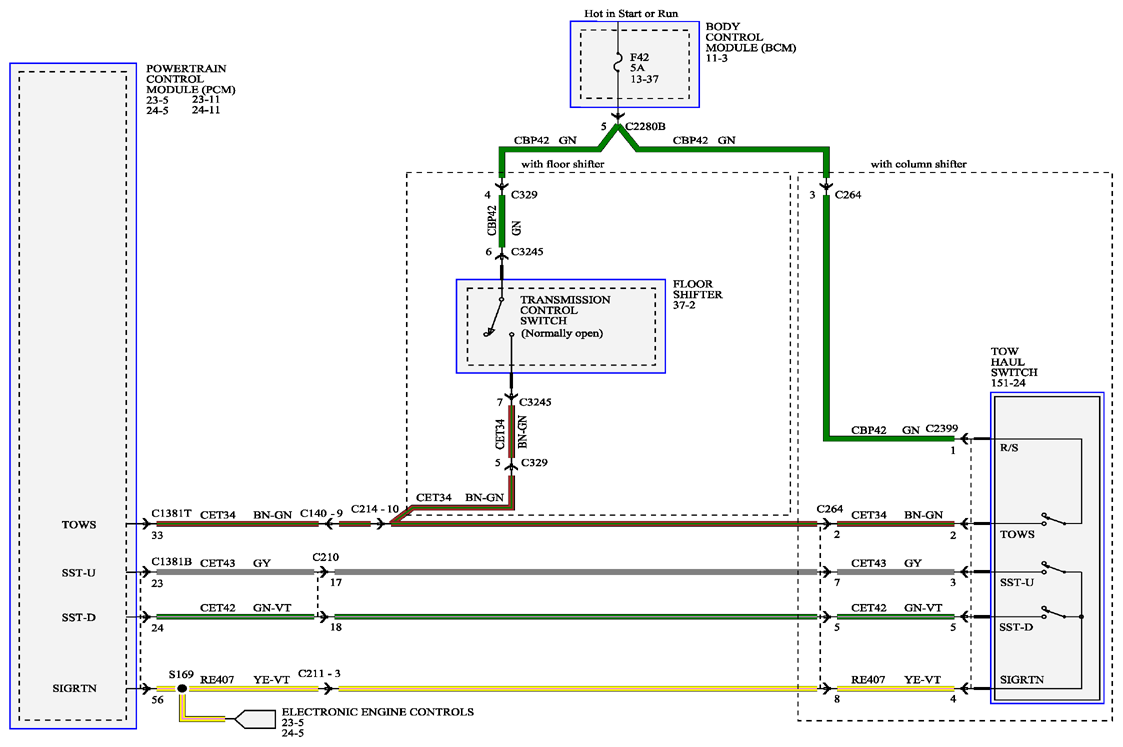Image resolution: width=1123 pixels, height=747 pixels.
Task: Click the C264 label at pin 3
Action: point(848,194)
